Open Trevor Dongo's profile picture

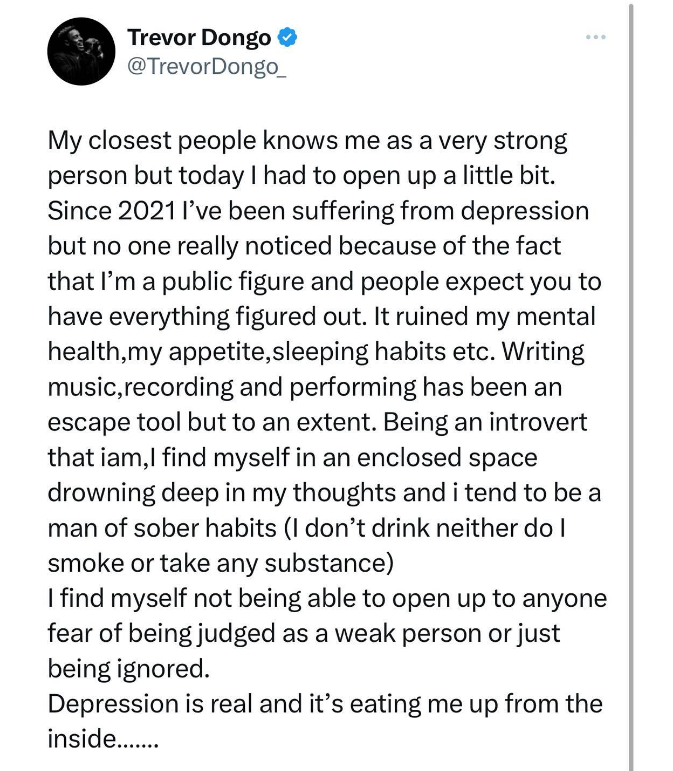click(81, 51)
